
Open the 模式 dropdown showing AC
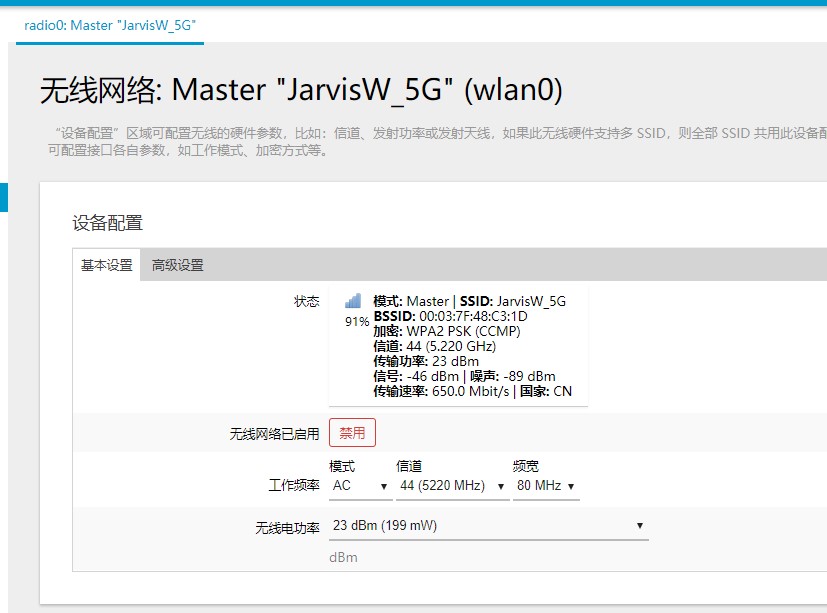[x=360, y=486]
